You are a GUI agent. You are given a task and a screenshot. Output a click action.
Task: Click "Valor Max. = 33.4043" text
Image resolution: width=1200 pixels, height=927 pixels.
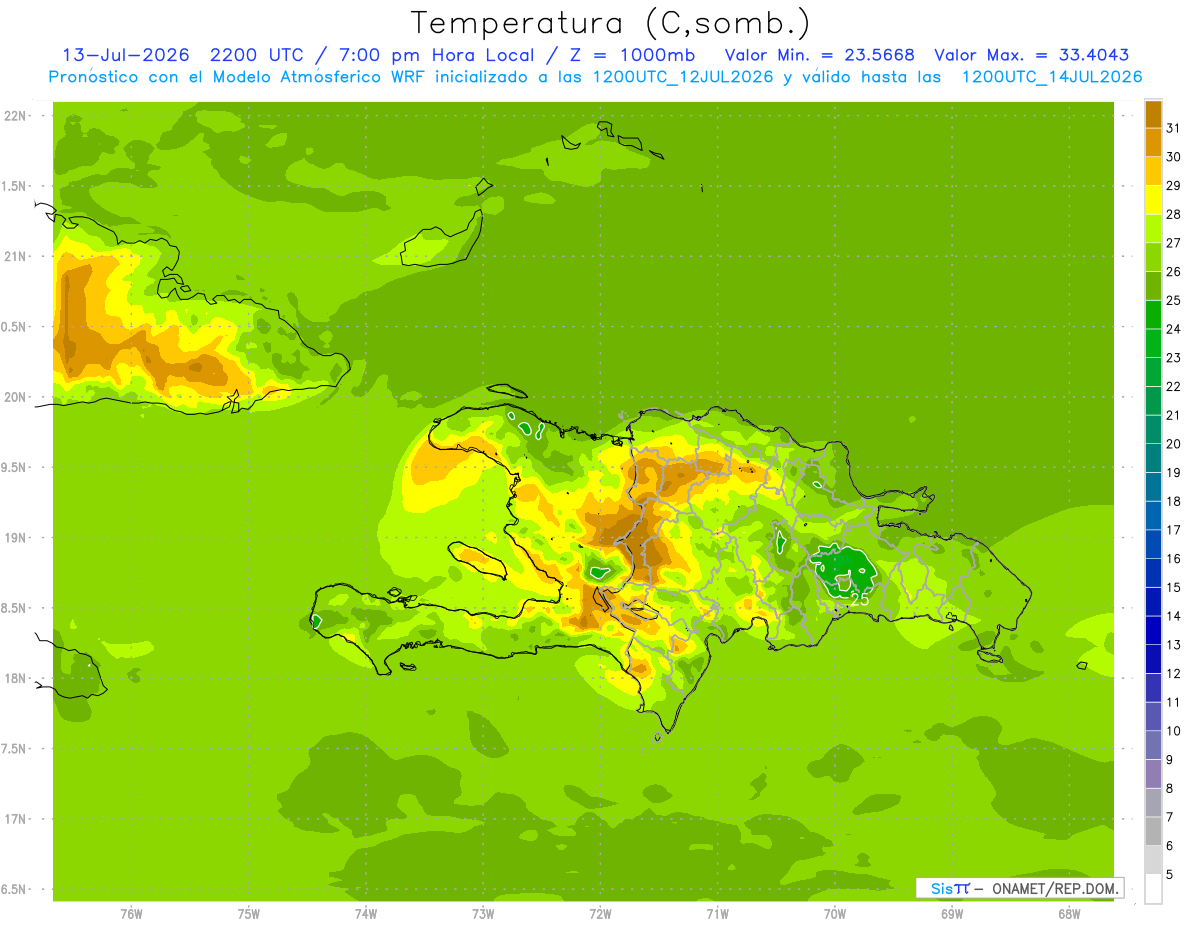tap(1032, 55)
